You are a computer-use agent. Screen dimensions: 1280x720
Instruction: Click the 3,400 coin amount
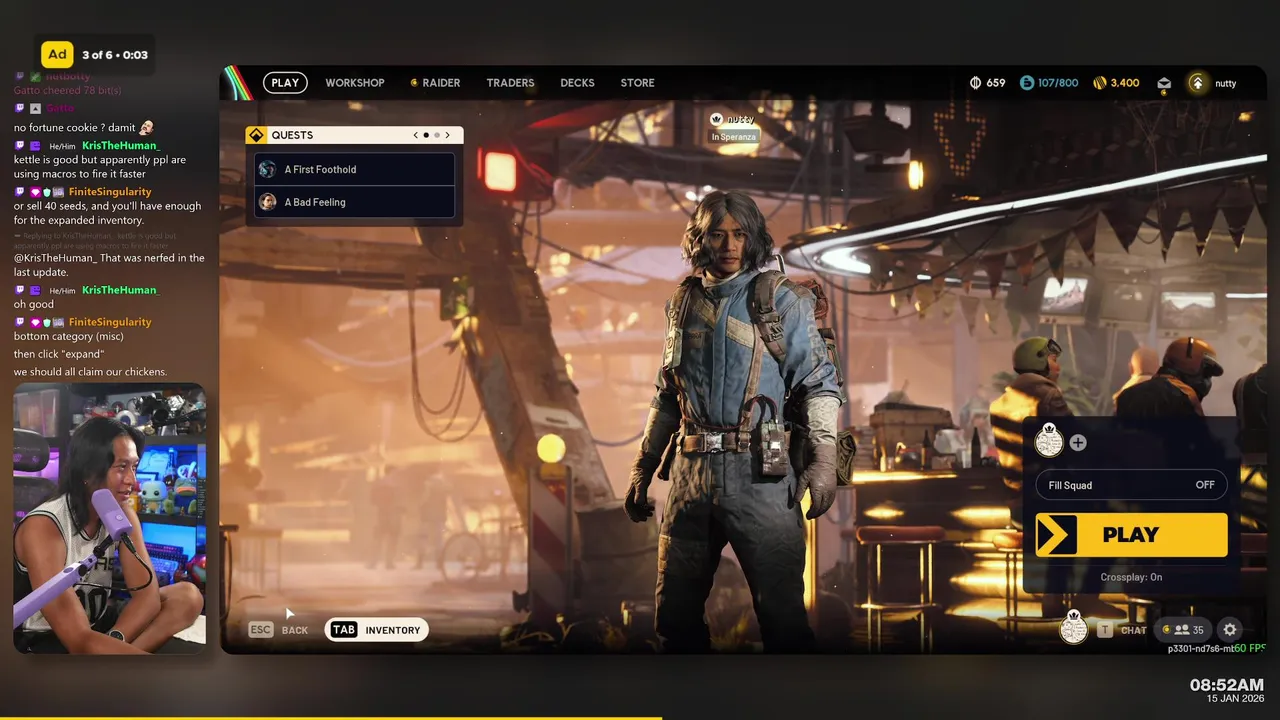coord(1125,83)
